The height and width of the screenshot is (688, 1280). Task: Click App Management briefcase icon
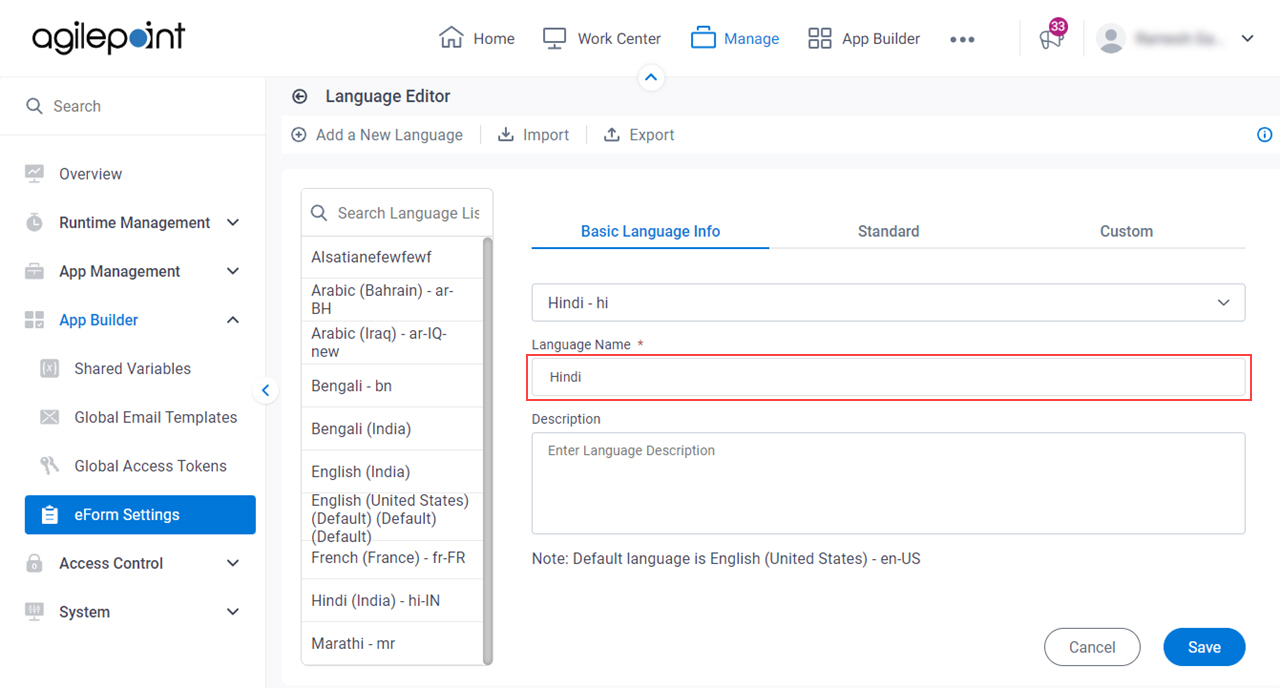click(35, 271)
